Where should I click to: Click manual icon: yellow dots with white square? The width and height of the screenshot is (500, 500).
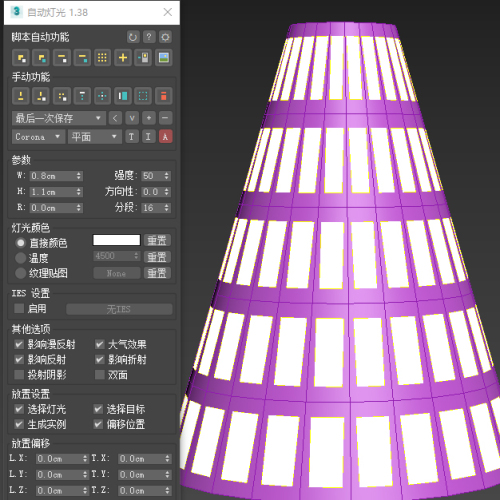(62, 96)
